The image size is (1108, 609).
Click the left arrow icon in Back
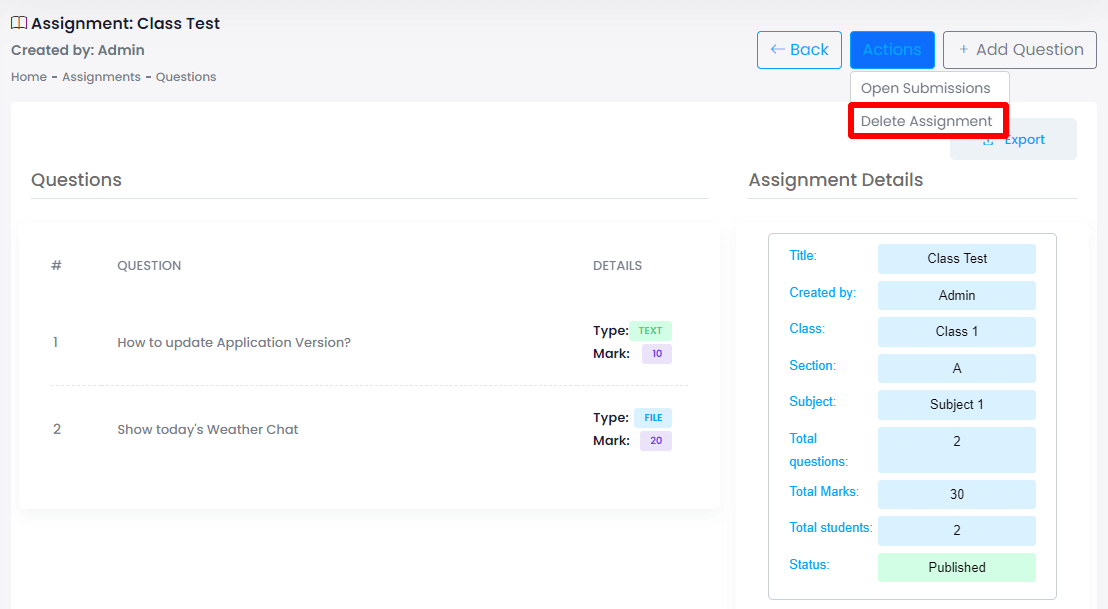pos(777,50)
